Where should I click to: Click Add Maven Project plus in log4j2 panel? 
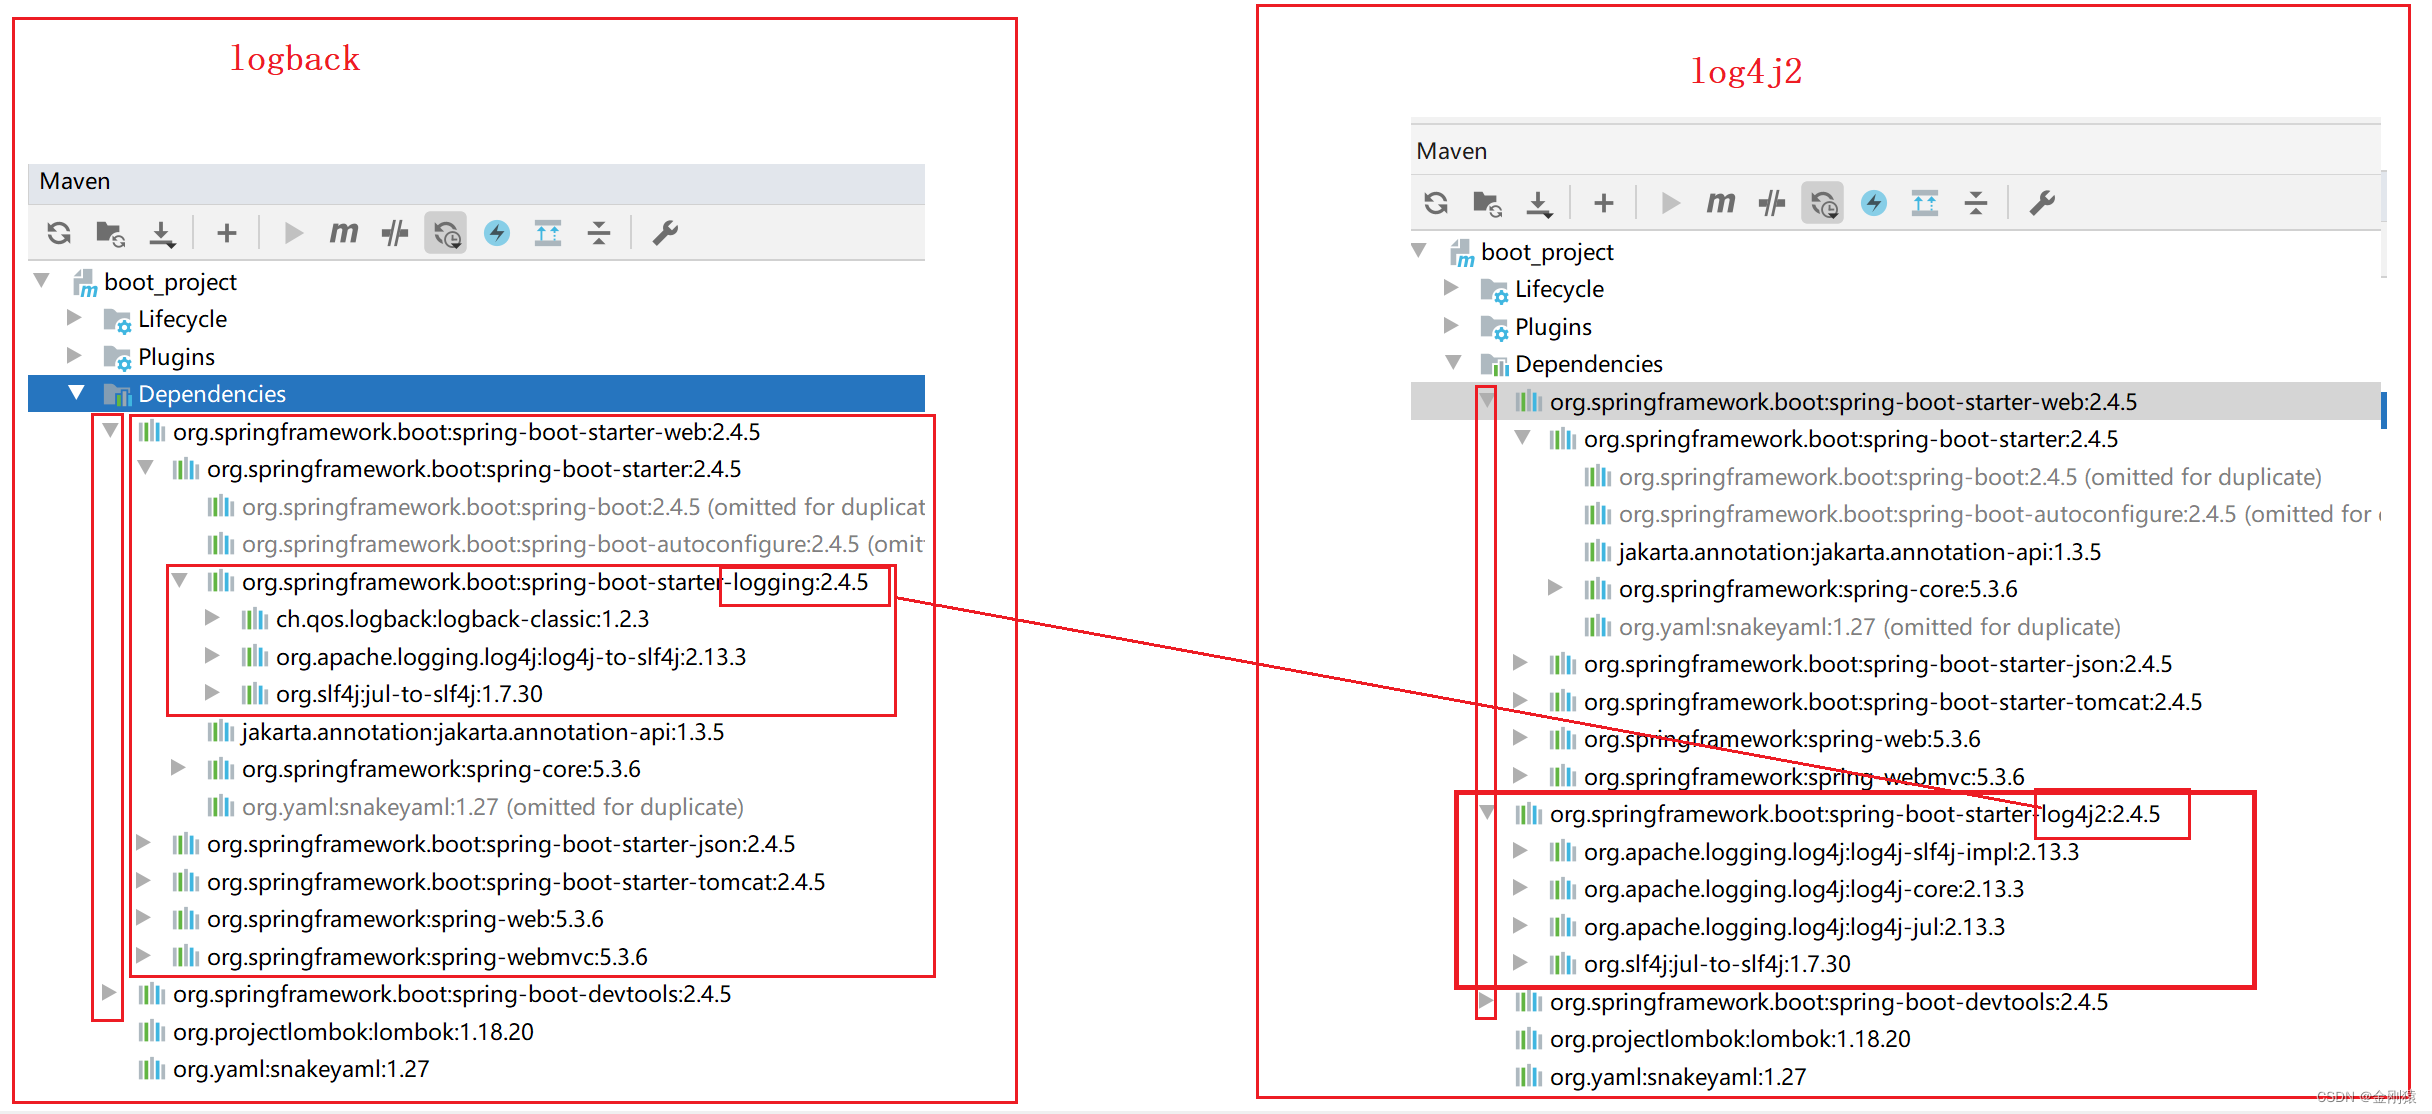pos(1604,203)
